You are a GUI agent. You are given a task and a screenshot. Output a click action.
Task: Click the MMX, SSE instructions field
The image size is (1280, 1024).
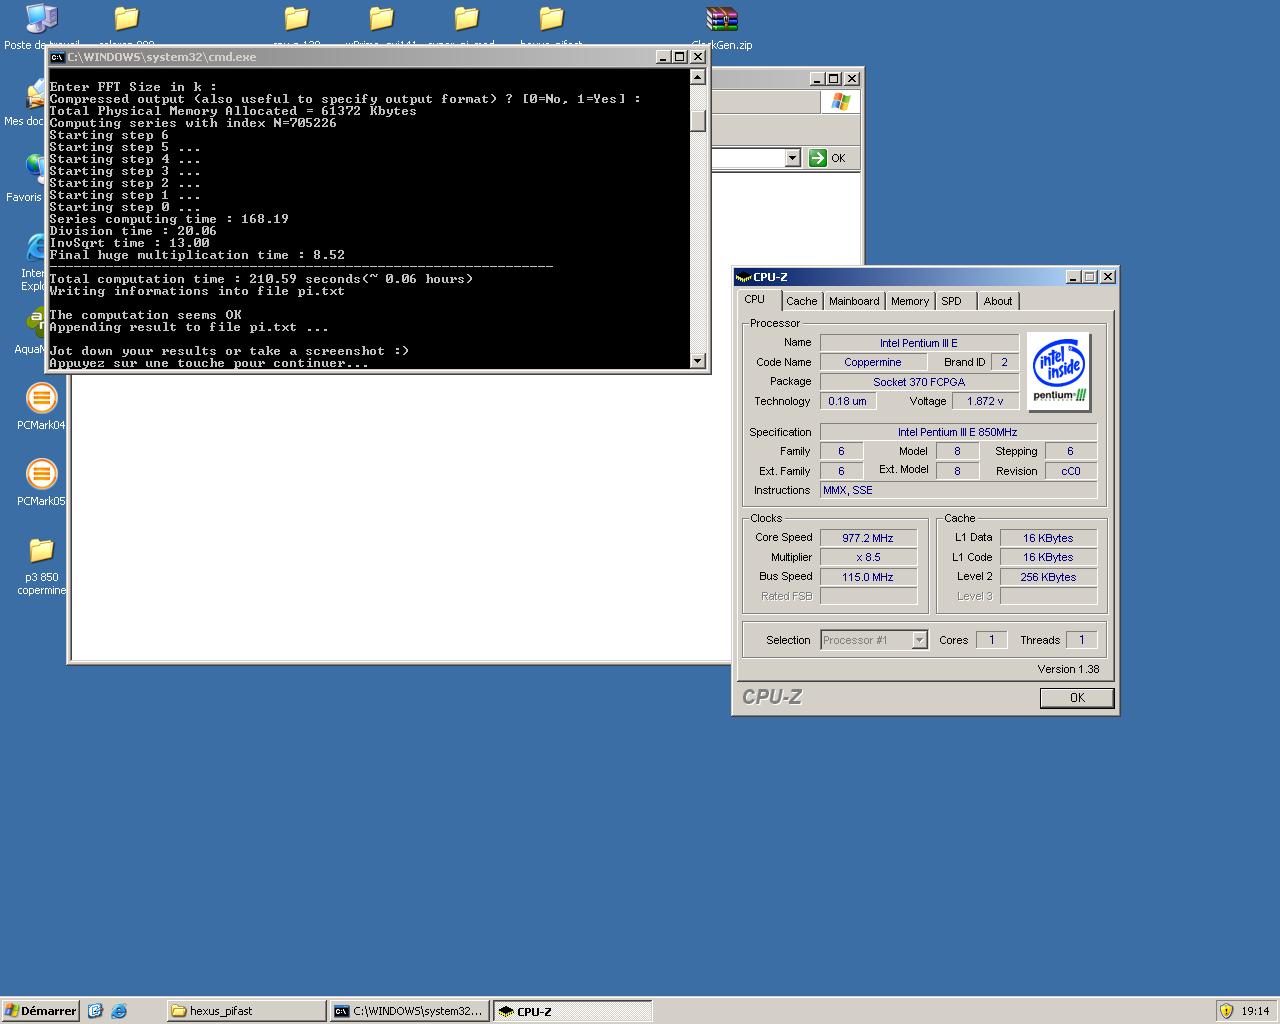pyautogui.click(x=958, y=490)
